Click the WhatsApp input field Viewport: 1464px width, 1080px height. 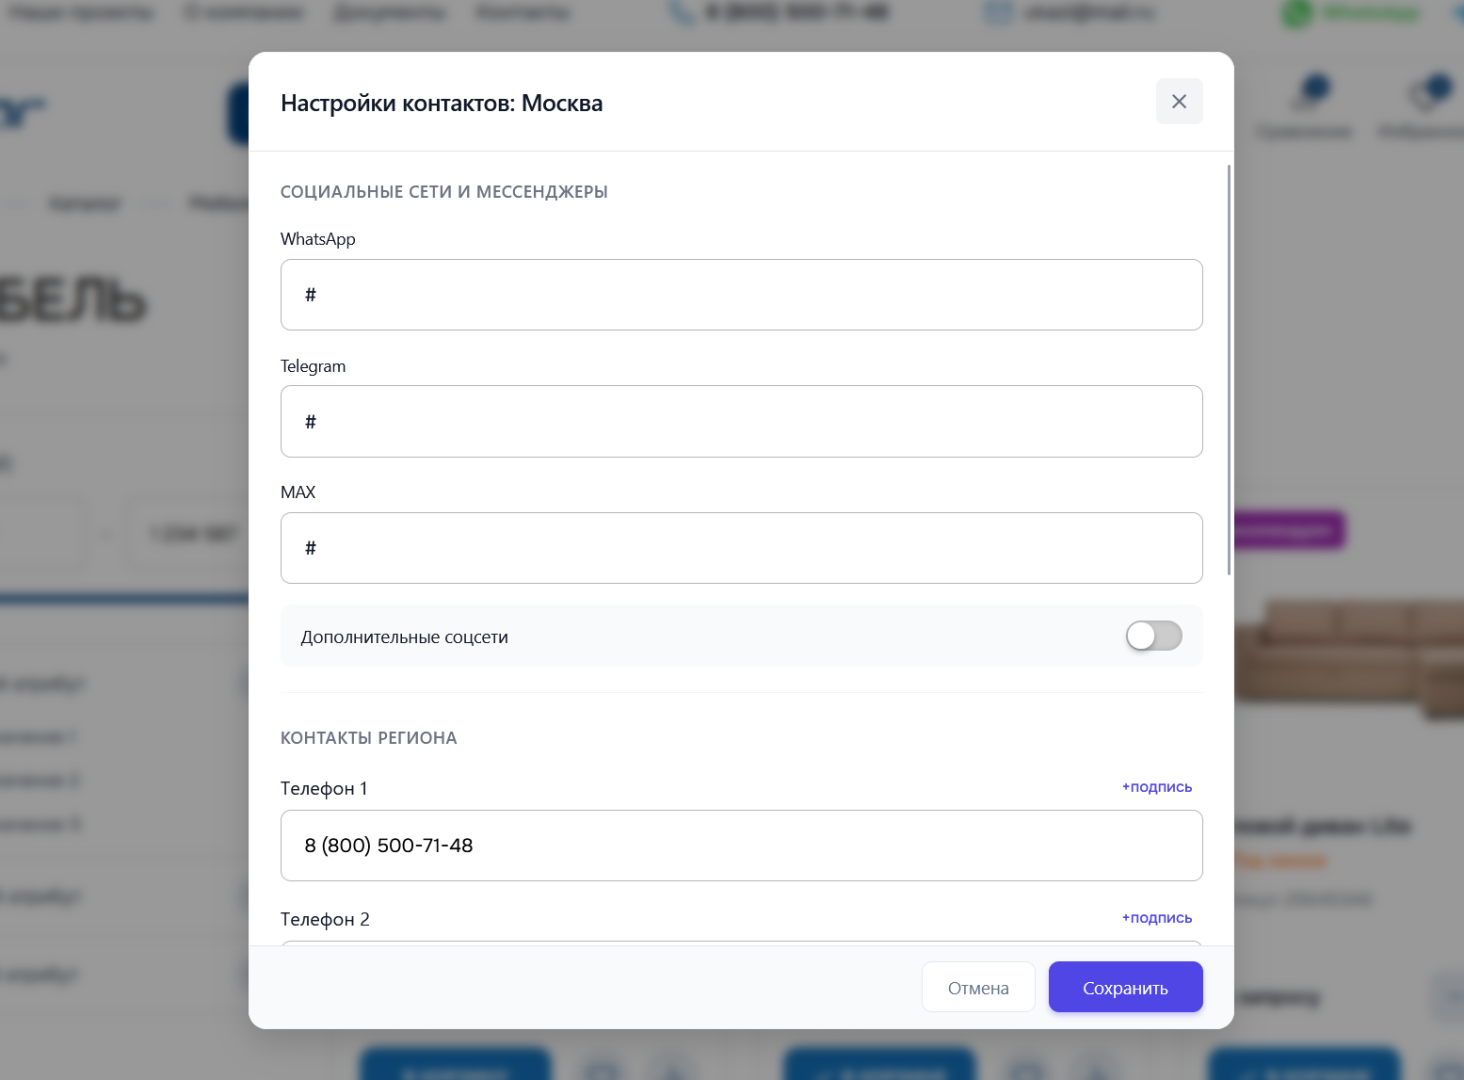[x=741, y=295]
